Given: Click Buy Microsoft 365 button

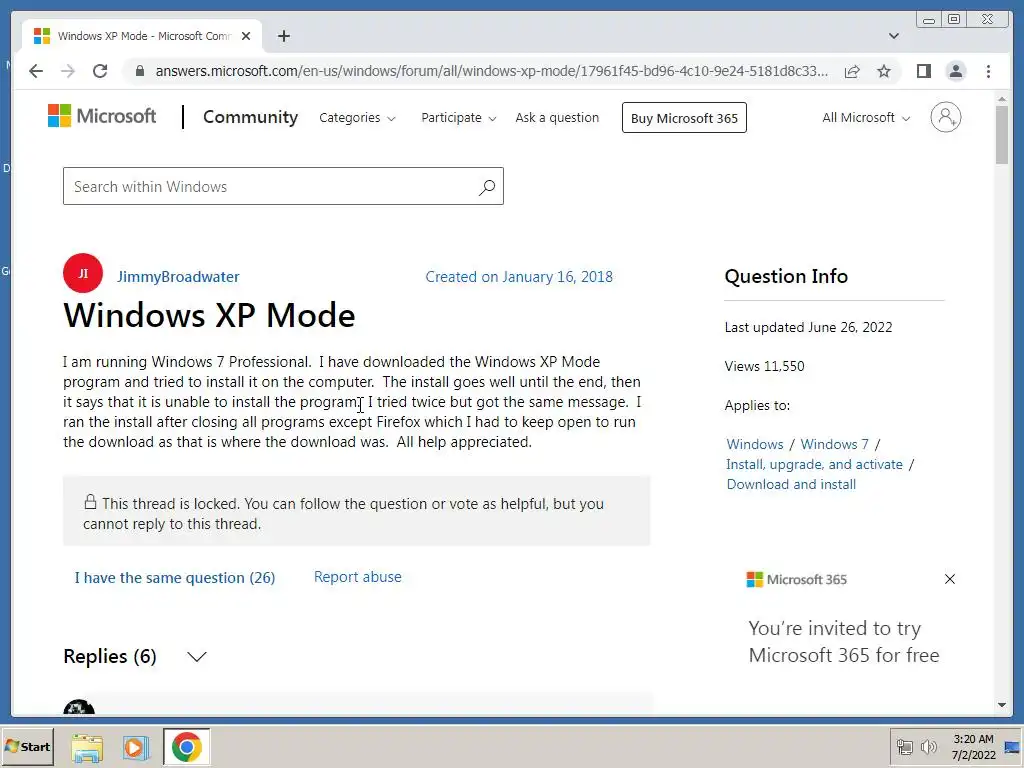Looking at the screenshot, I should (x=684, y=118).
